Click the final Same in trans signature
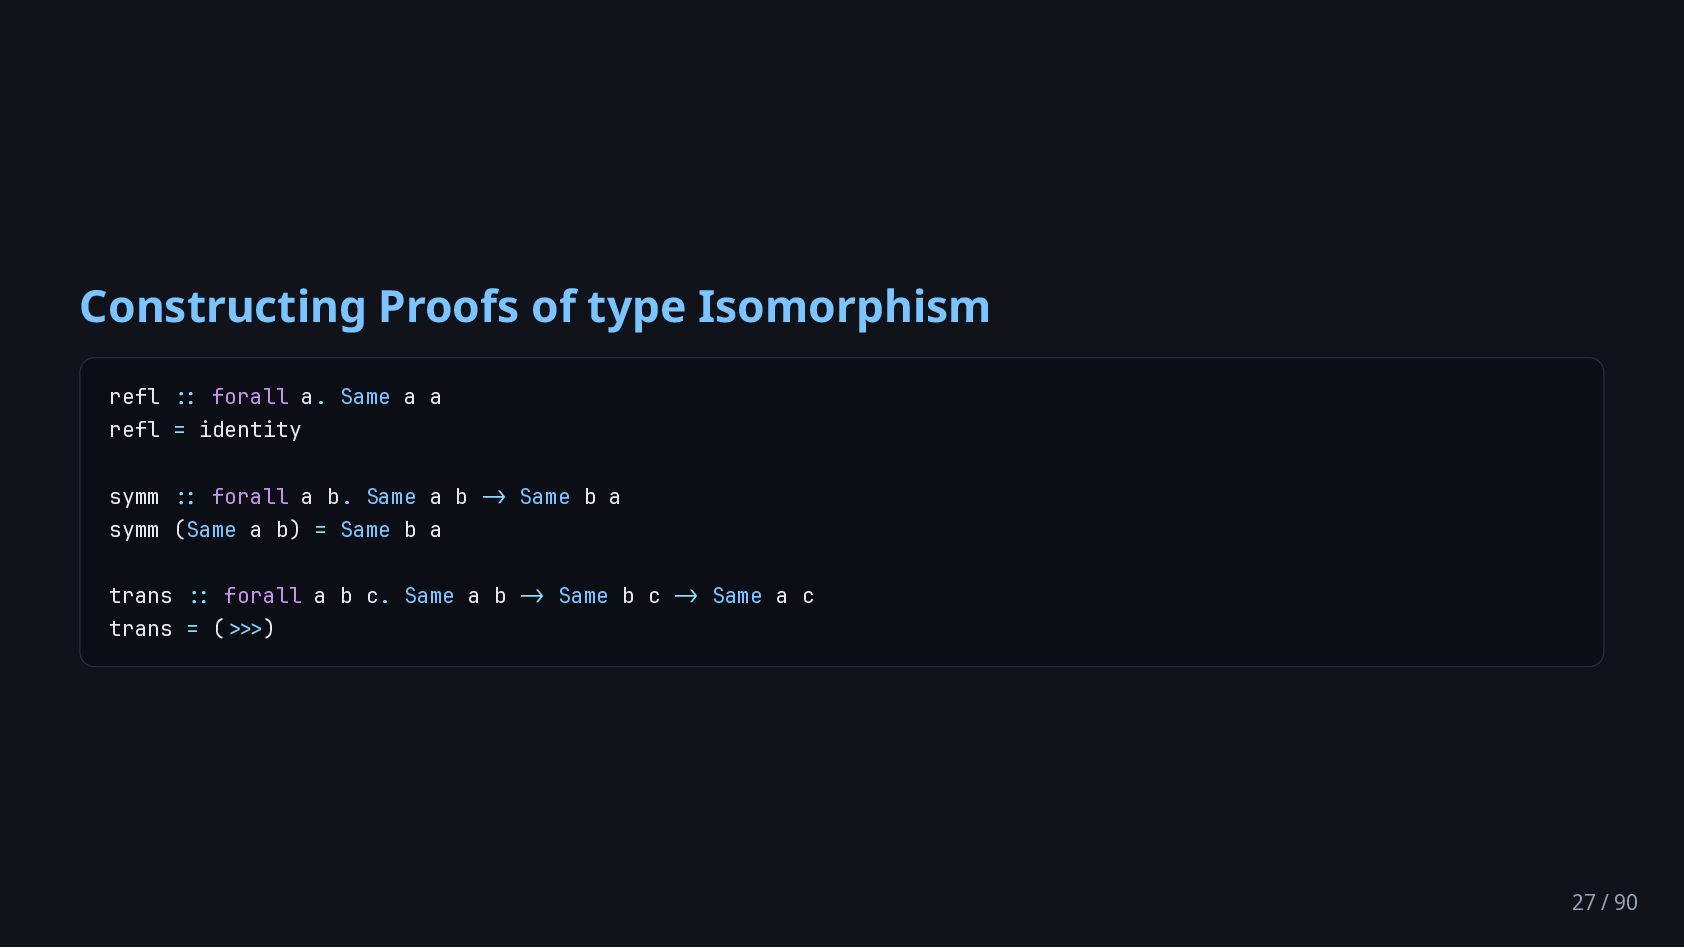Image resolution: width=1684 pixels, height=948 pixels. 737,596
